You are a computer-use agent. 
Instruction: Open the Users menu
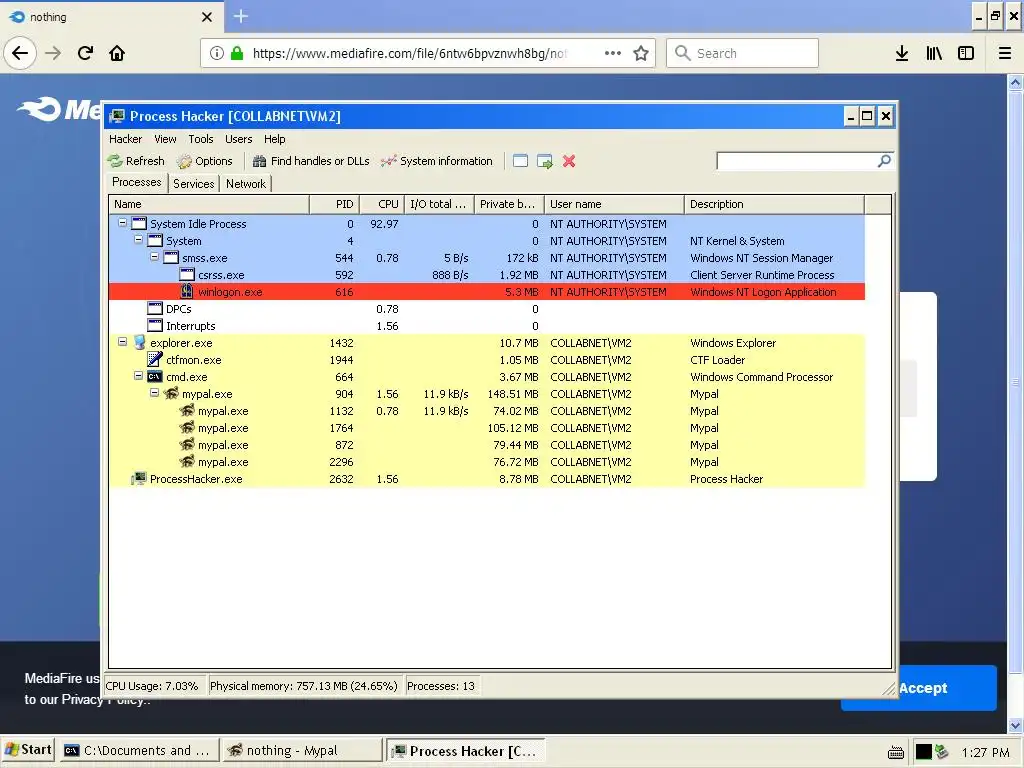coord(238,139)
